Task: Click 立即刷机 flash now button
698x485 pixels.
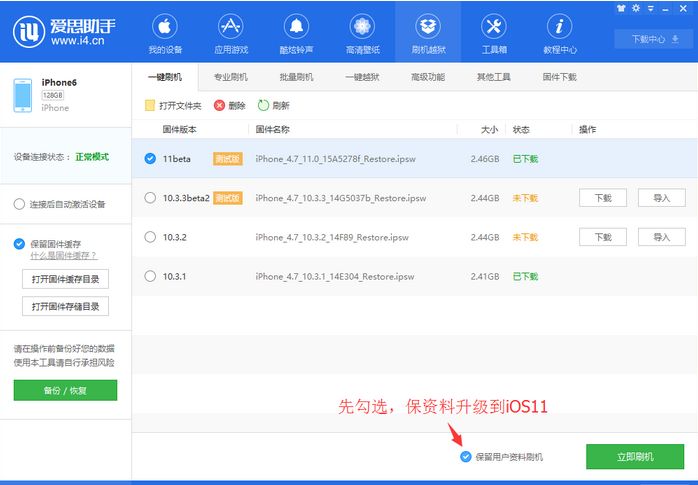Action: (635, 457)
